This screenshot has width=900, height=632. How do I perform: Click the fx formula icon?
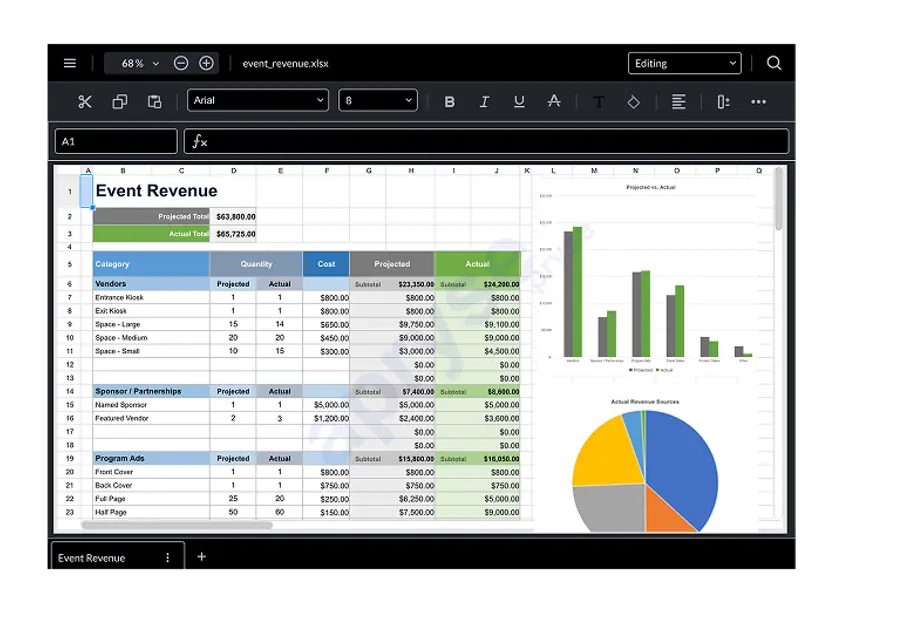[199, 141]
